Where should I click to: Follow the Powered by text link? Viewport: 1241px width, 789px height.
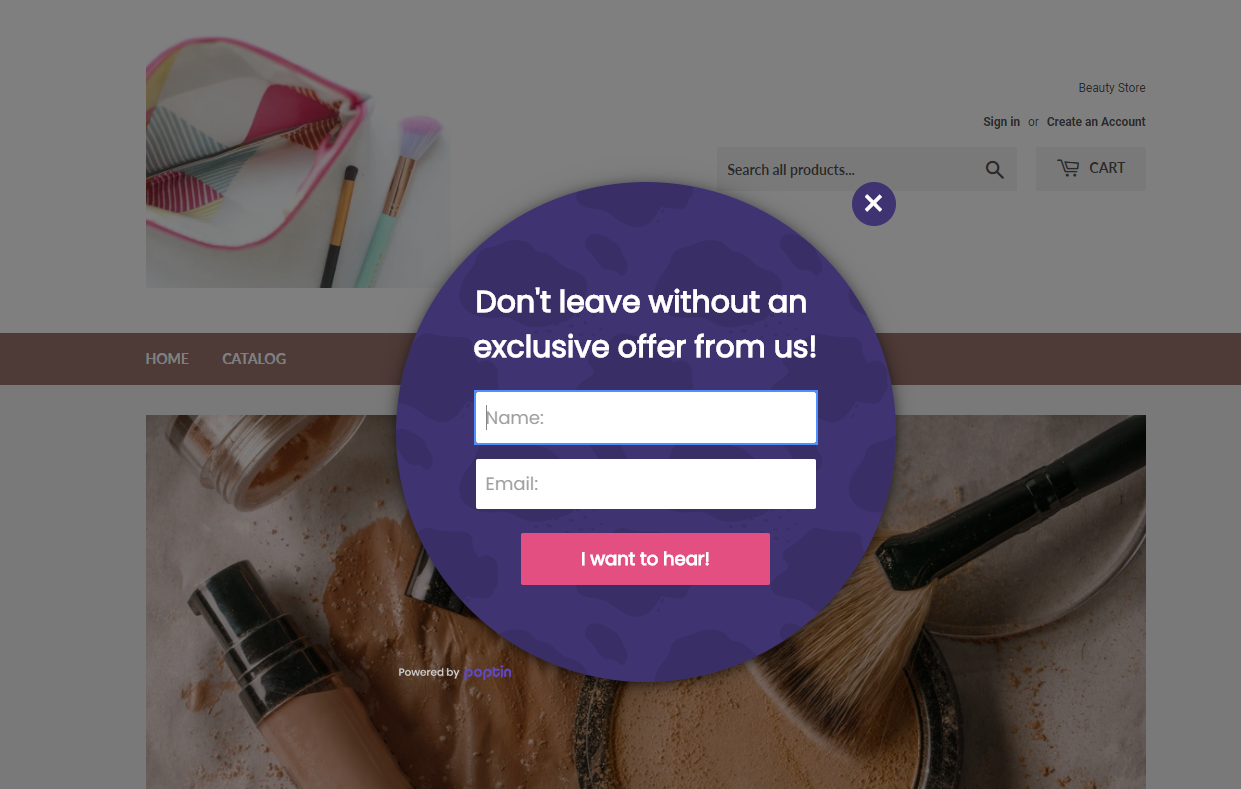pos(429,673)
